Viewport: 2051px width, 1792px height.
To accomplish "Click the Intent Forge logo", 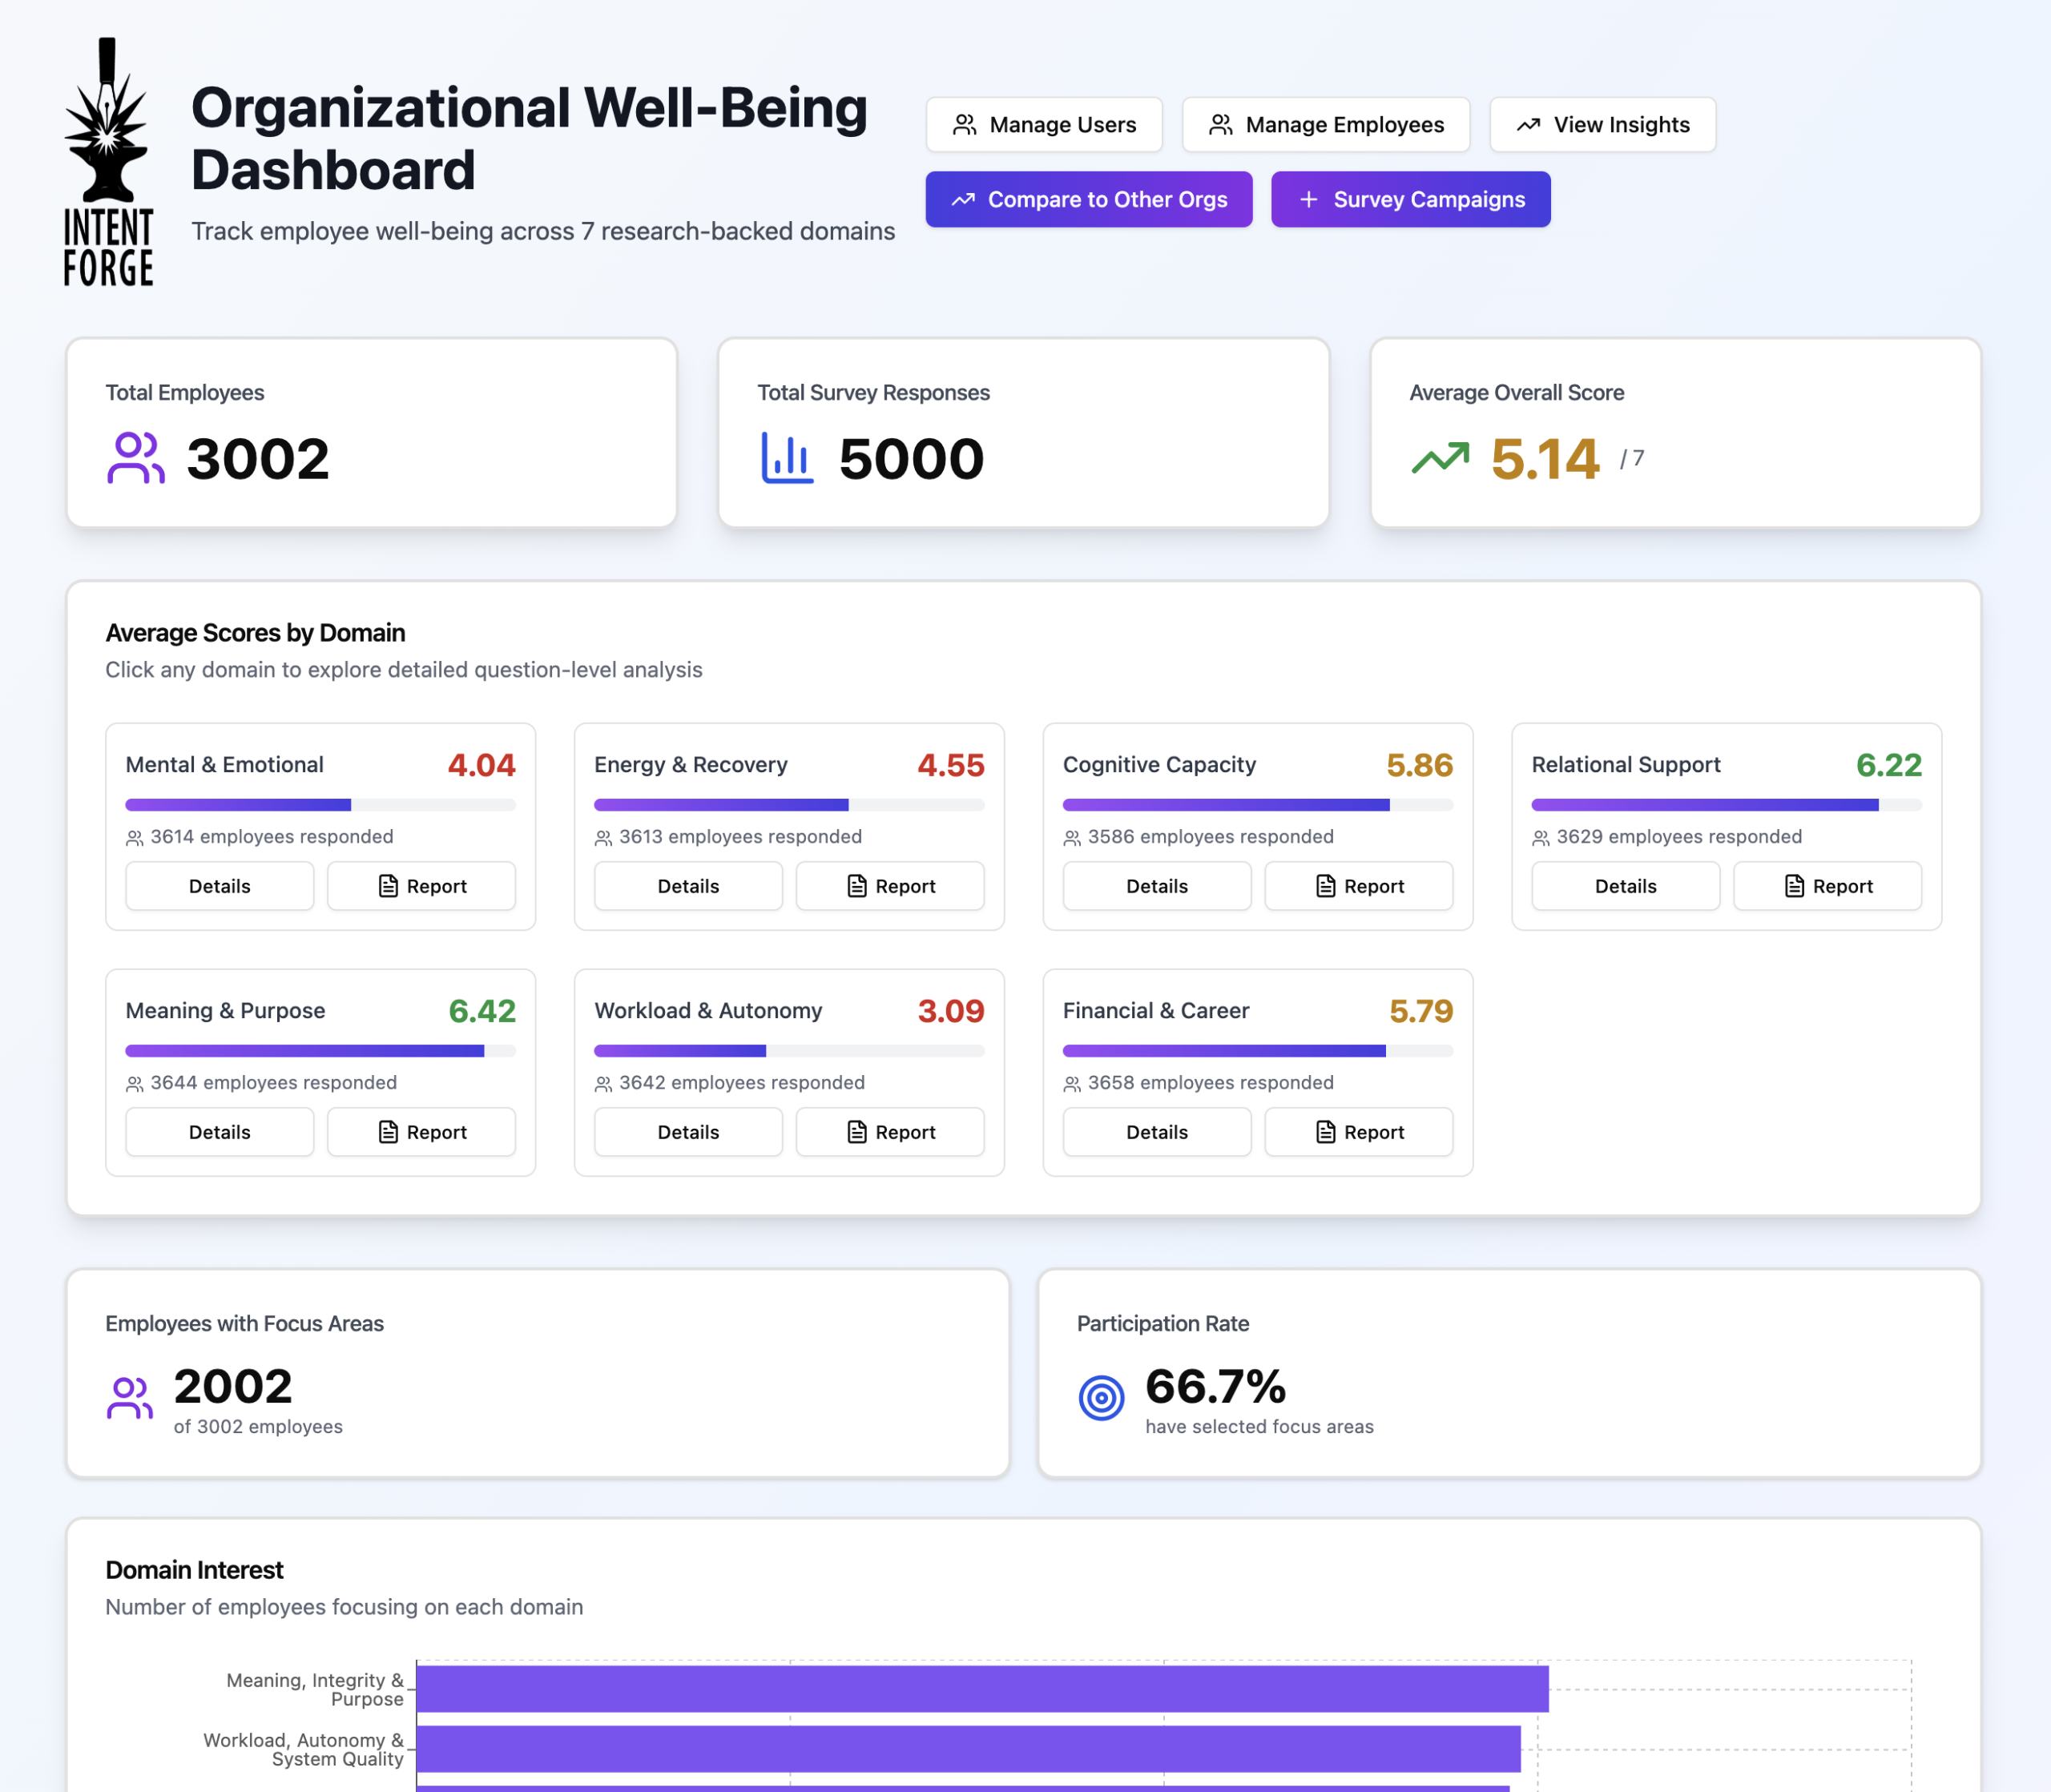I will click(x=108, y=162).
